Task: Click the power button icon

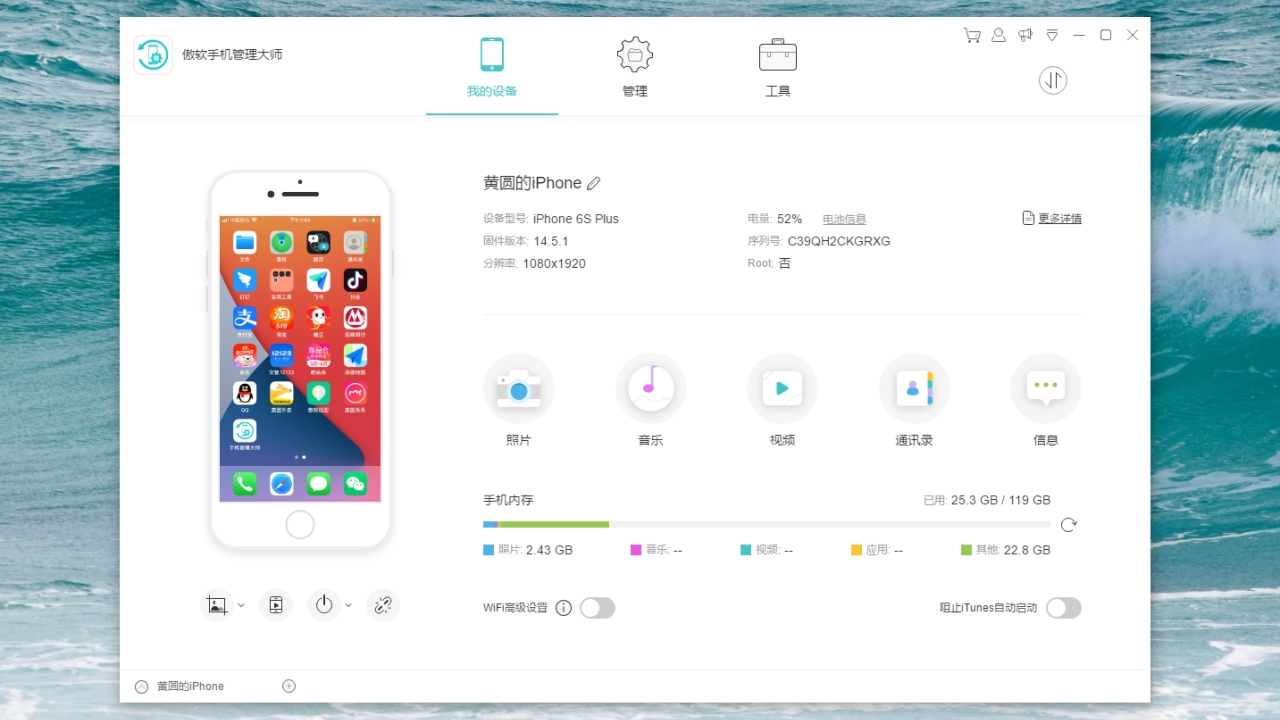Action: [323, 605]
